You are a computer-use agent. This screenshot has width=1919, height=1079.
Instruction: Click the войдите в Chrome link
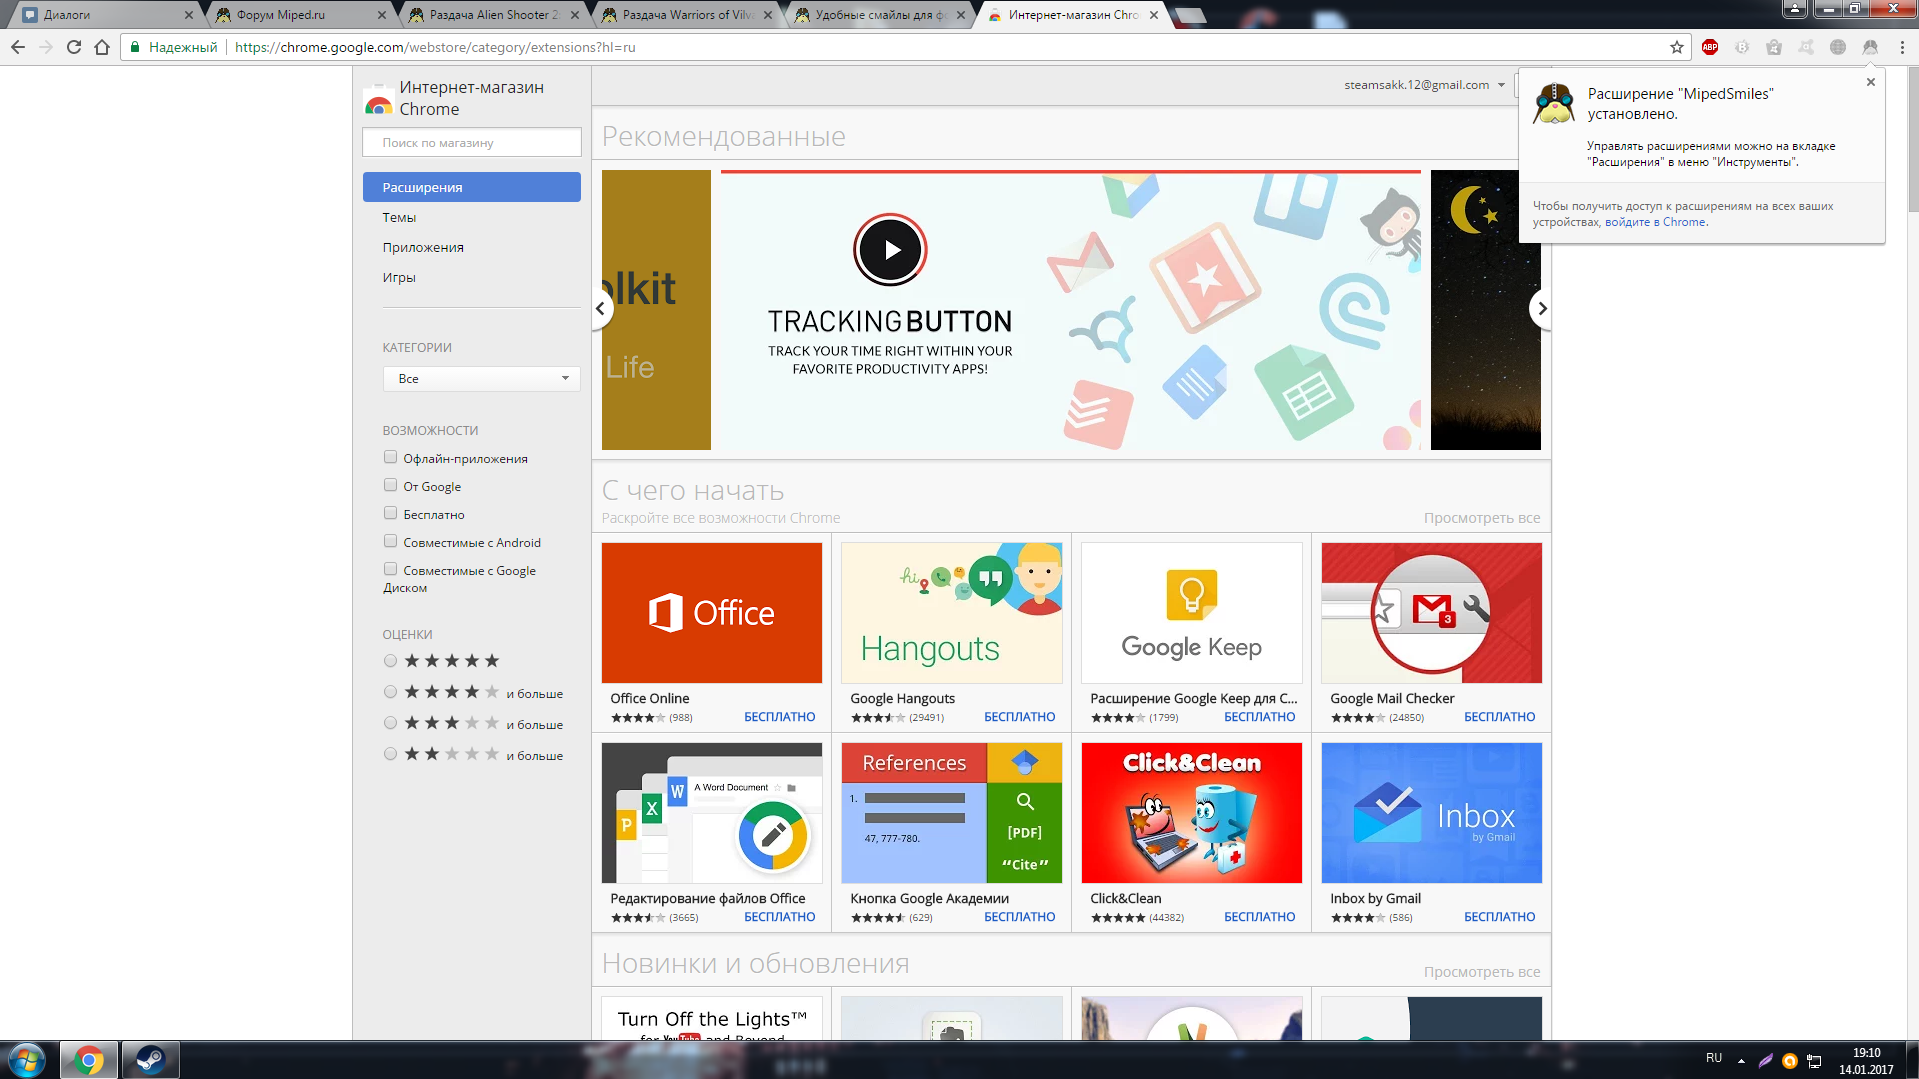[x=1655, y=222]
